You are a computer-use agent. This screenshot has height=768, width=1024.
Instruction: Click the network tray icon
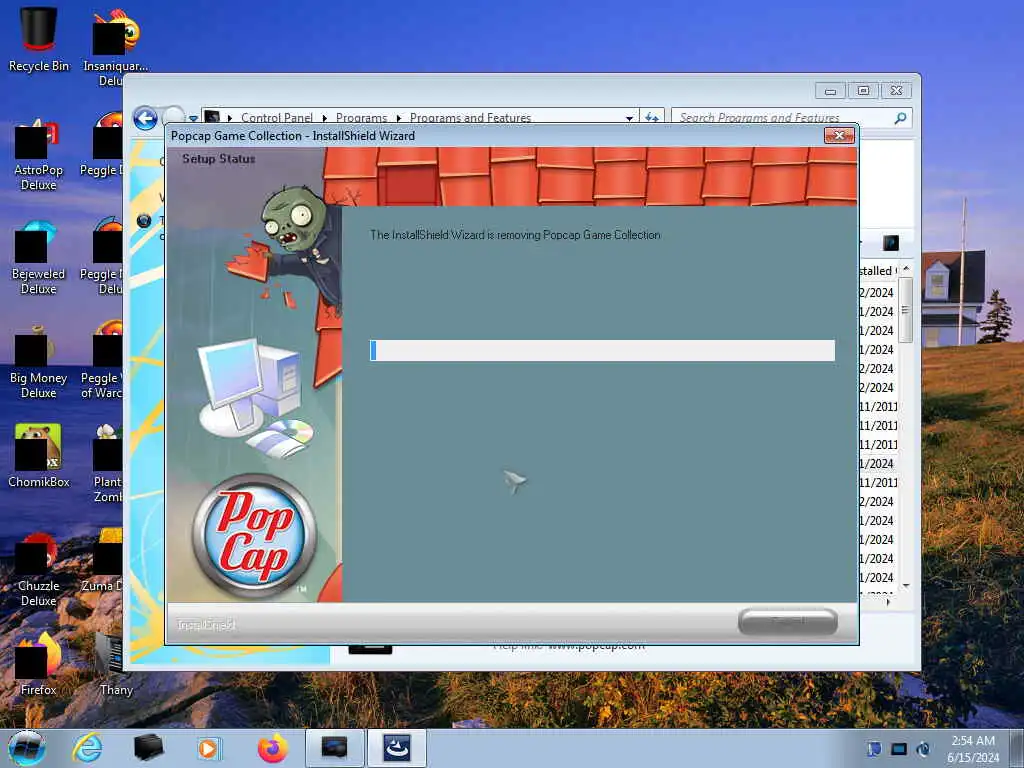899,749
